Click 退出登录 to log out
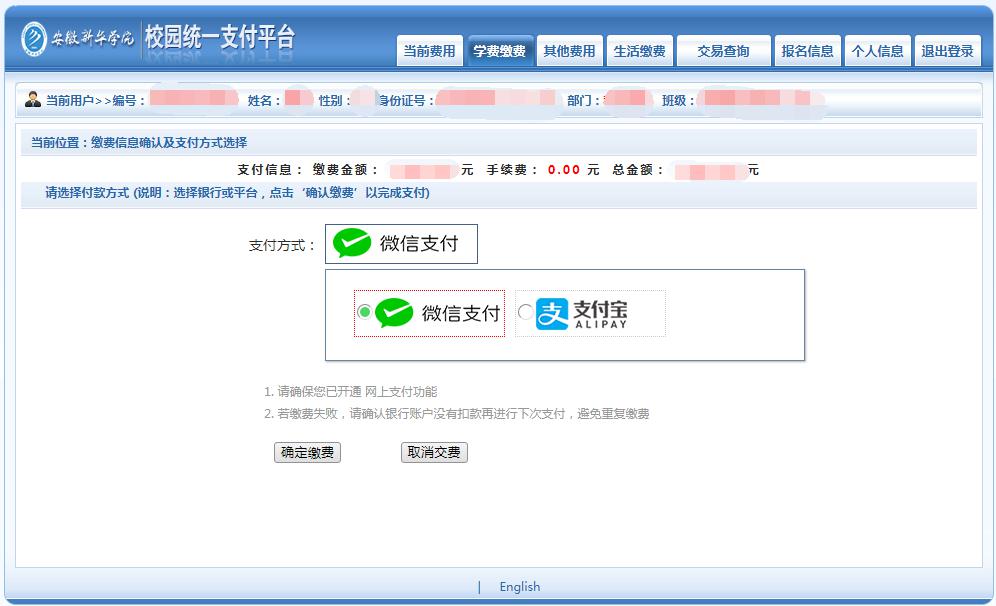 tap(947, 51)
